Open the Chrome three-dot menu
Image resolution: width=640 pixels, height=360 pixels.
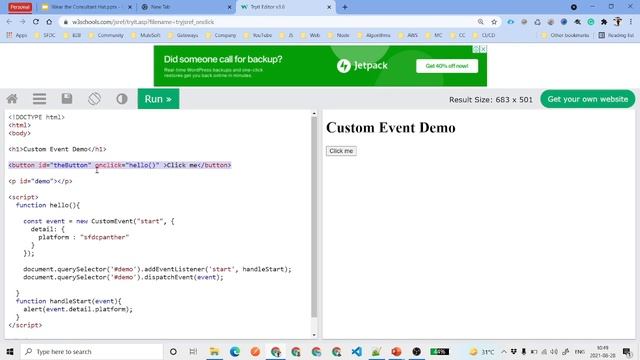pos(631,22)
